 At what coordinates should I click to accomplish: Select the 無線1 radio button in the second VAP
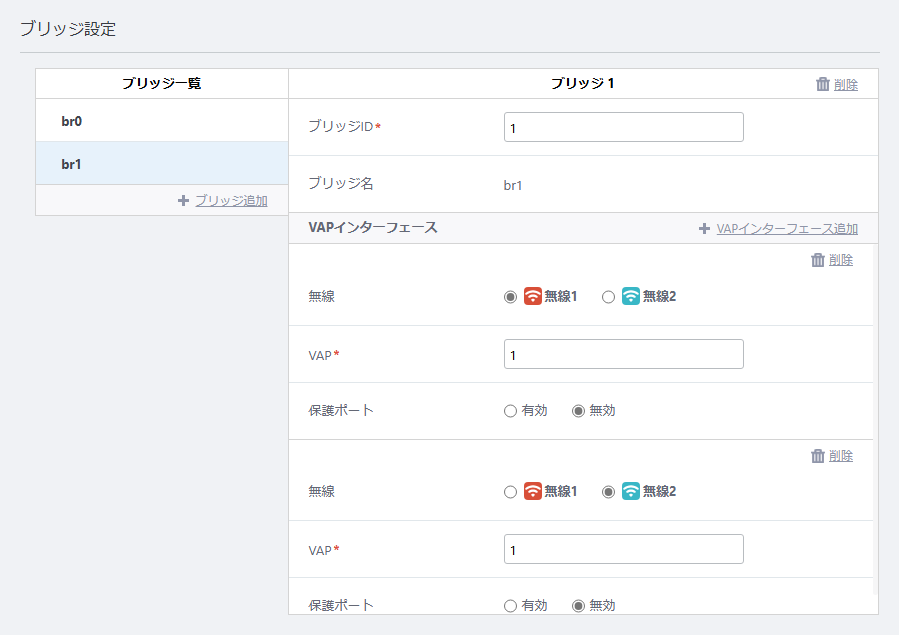click(x=510, y=492)
